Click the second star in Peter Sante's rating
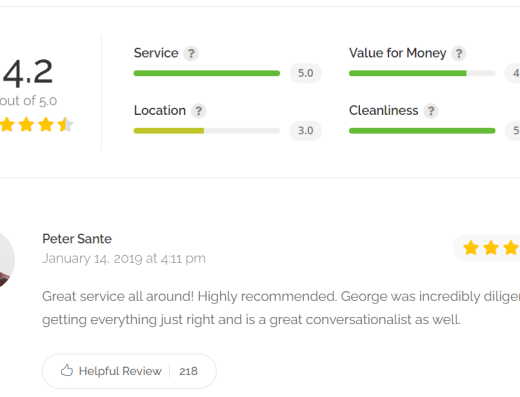520x397 pixels. [x=491, y=248]
